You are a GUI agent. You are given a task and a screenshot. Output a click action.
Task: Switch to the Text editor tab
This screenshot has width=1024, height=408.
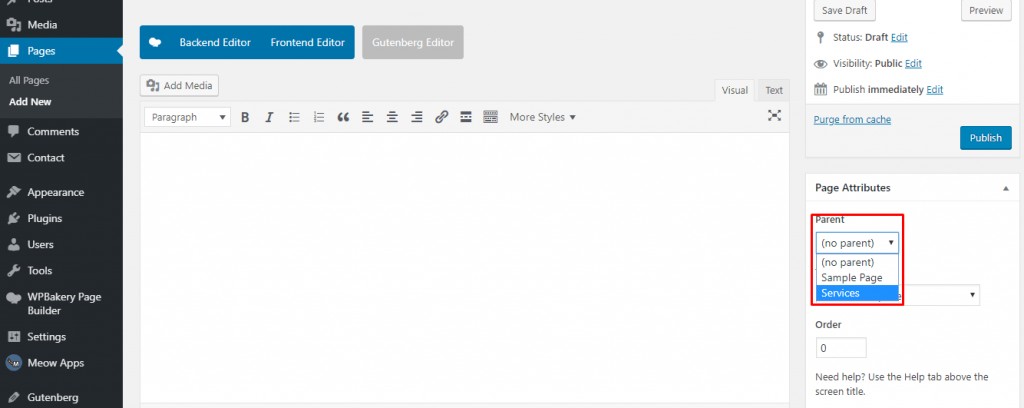(774, 90)
